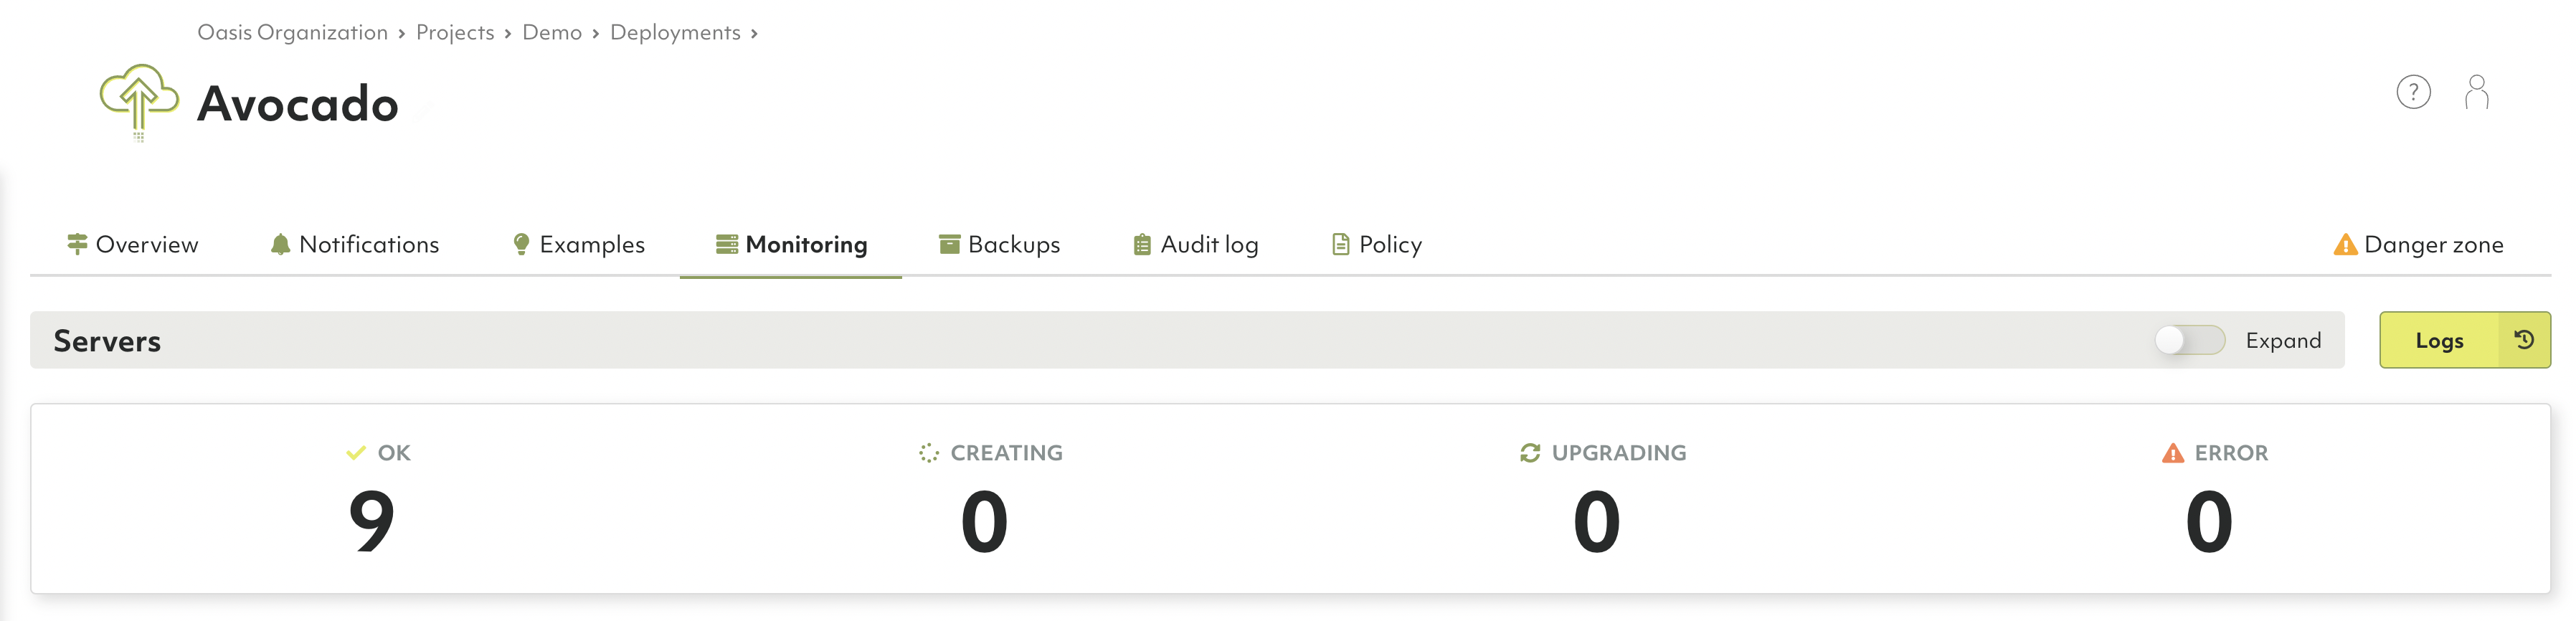Click the help question mark icon

[2412, 93]
